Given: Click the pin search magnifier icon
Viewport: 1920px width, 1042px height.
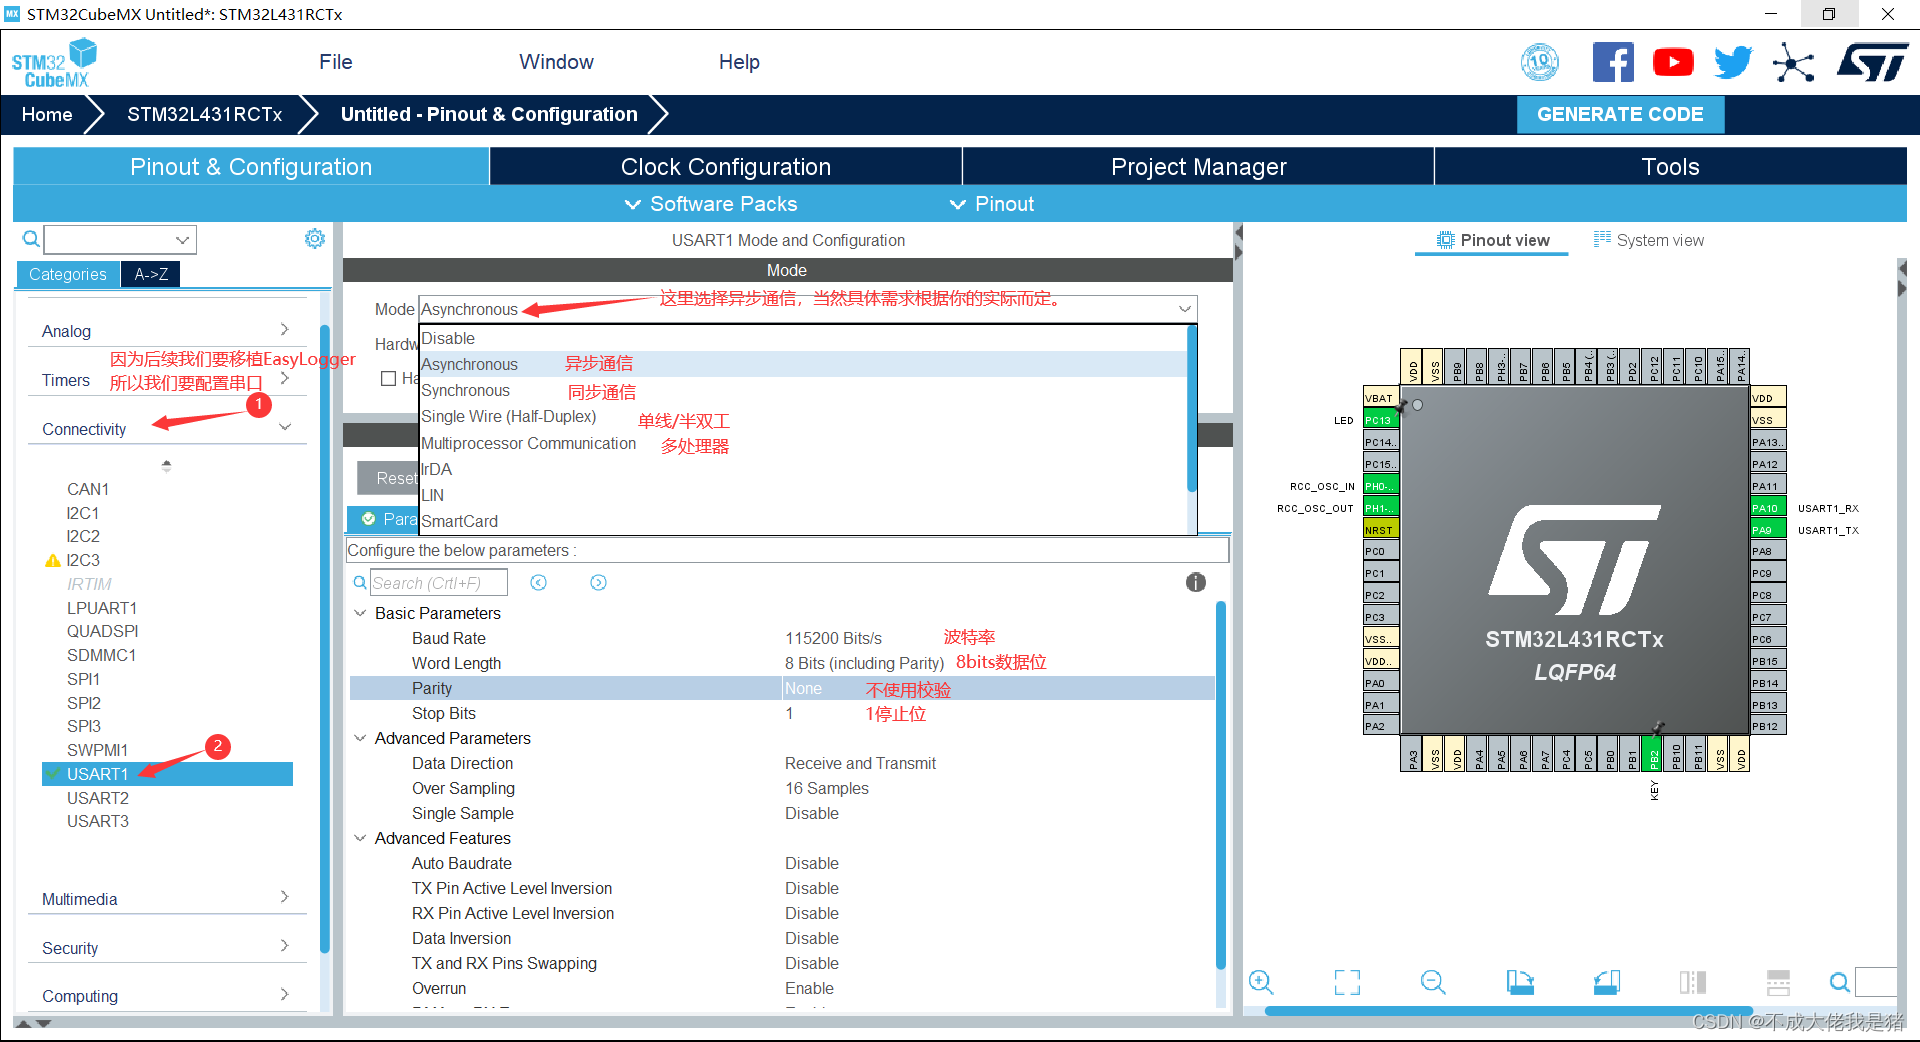Looking at the screenshot, I should point(1839,982).
